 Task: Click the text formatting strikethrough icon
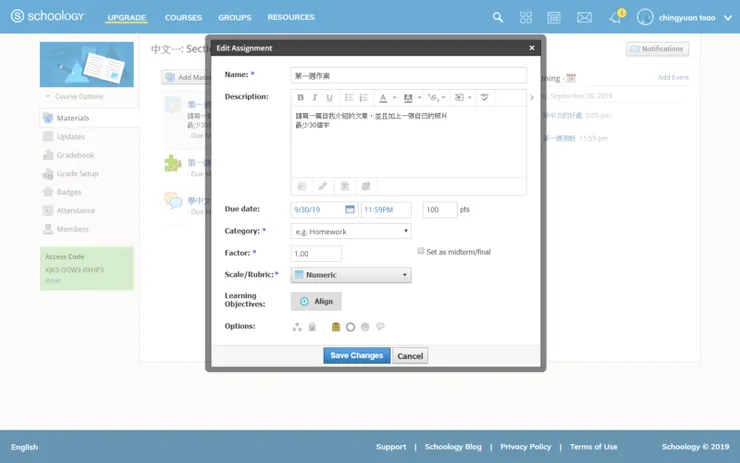click(433, 98)
